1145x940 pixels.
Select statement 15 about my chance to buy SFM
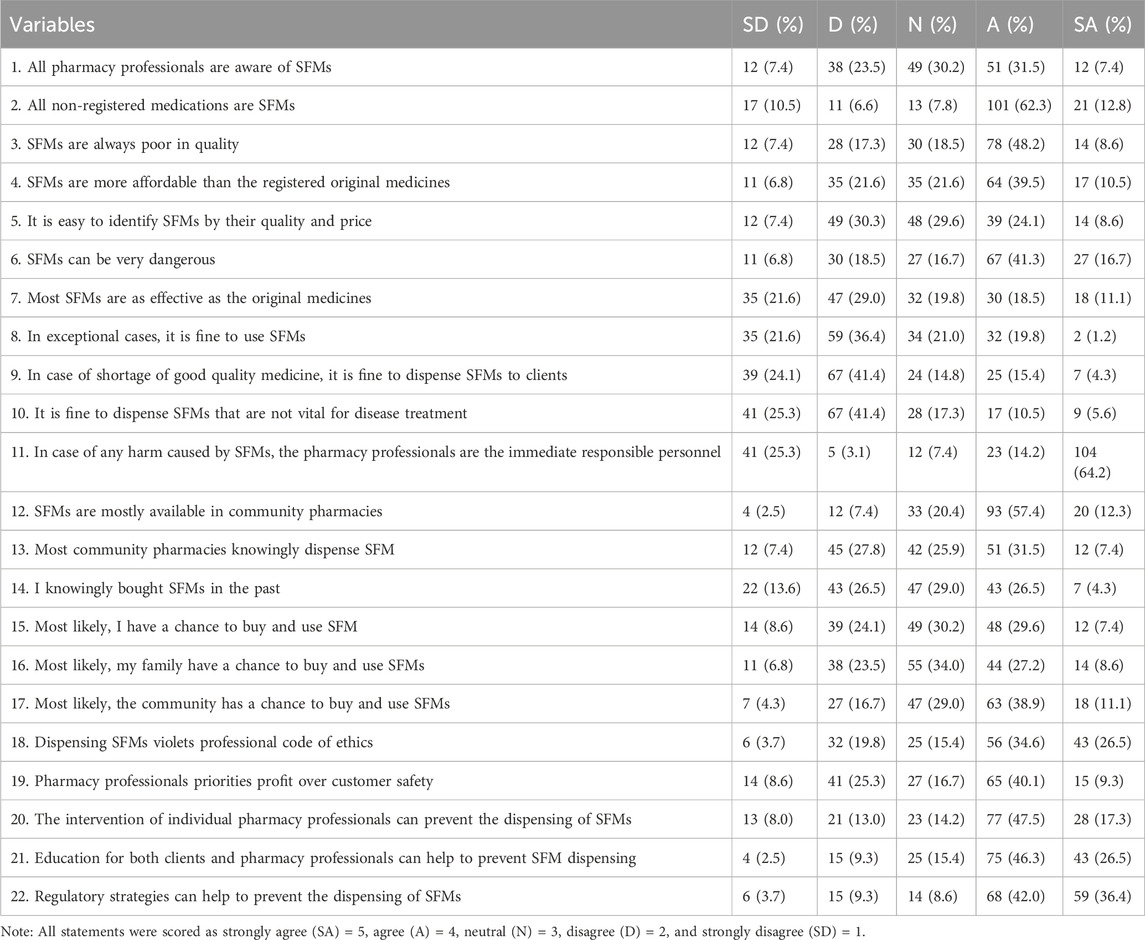point(572,627)
